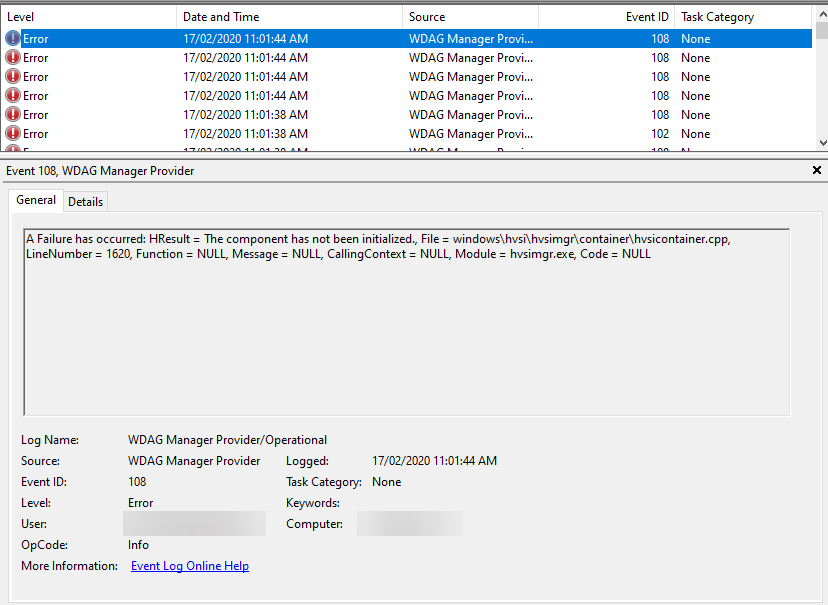Select the event row with Event ID 102
The height and width of the screenshot is (605, 828).
pyautogui.click(x=400, y=134)
